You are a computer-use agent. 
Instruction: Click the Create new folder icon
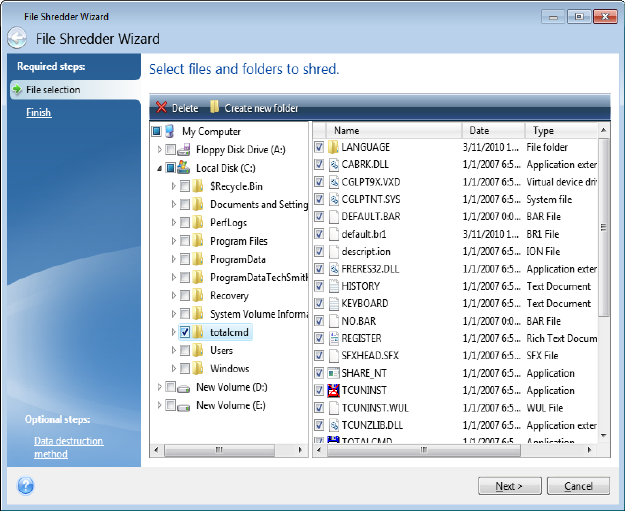(x=214, y=106)
